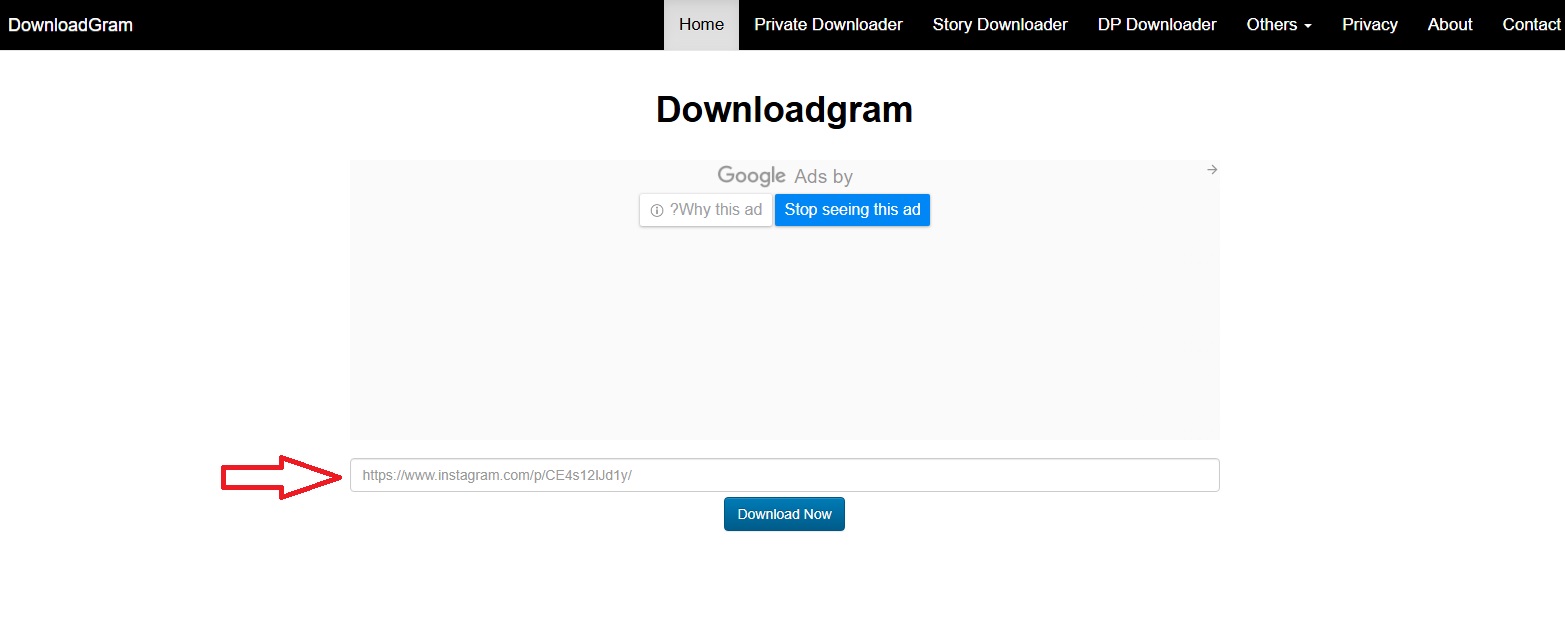Go to the Story Downloader page

coord(1000,25)
